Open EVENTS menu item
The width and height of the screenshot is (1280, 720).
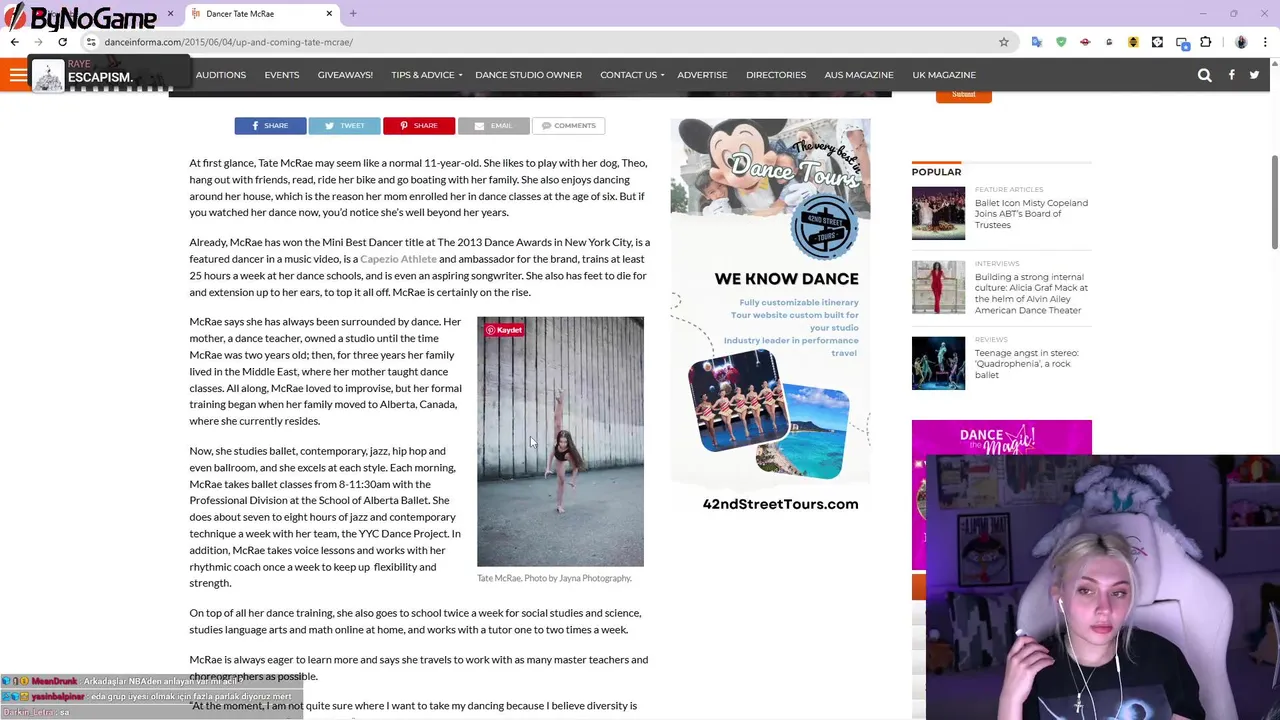click(282, 75)
